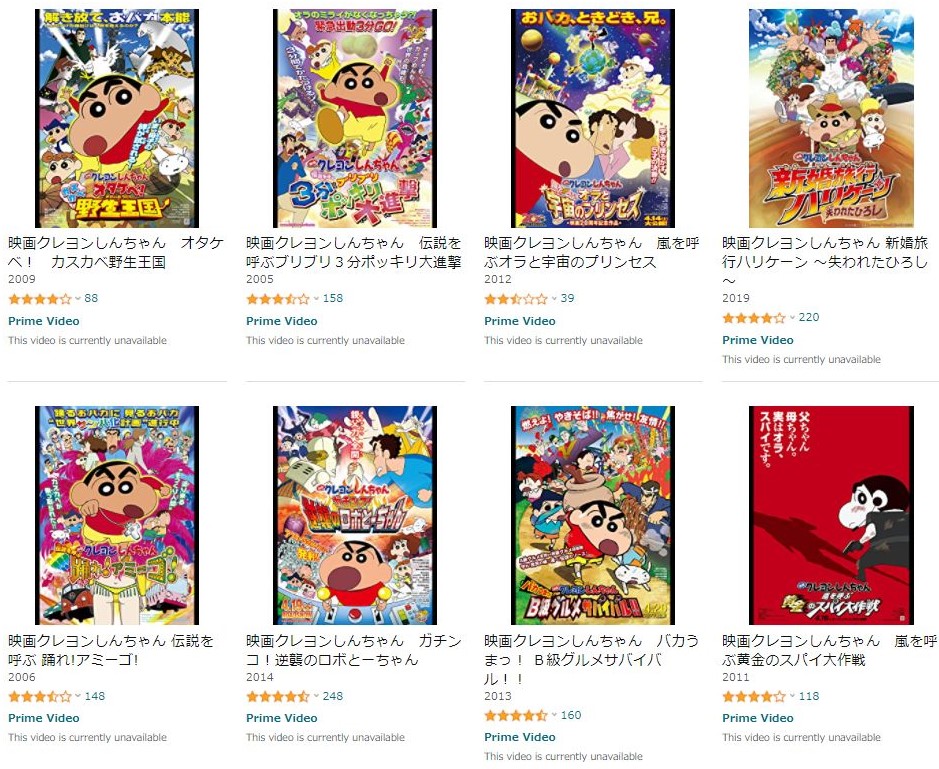
Task: Open the 2005 3分ポッキリ大進撃 poster thumbnail
Action: pyautogui.click(x=355, y=118)
